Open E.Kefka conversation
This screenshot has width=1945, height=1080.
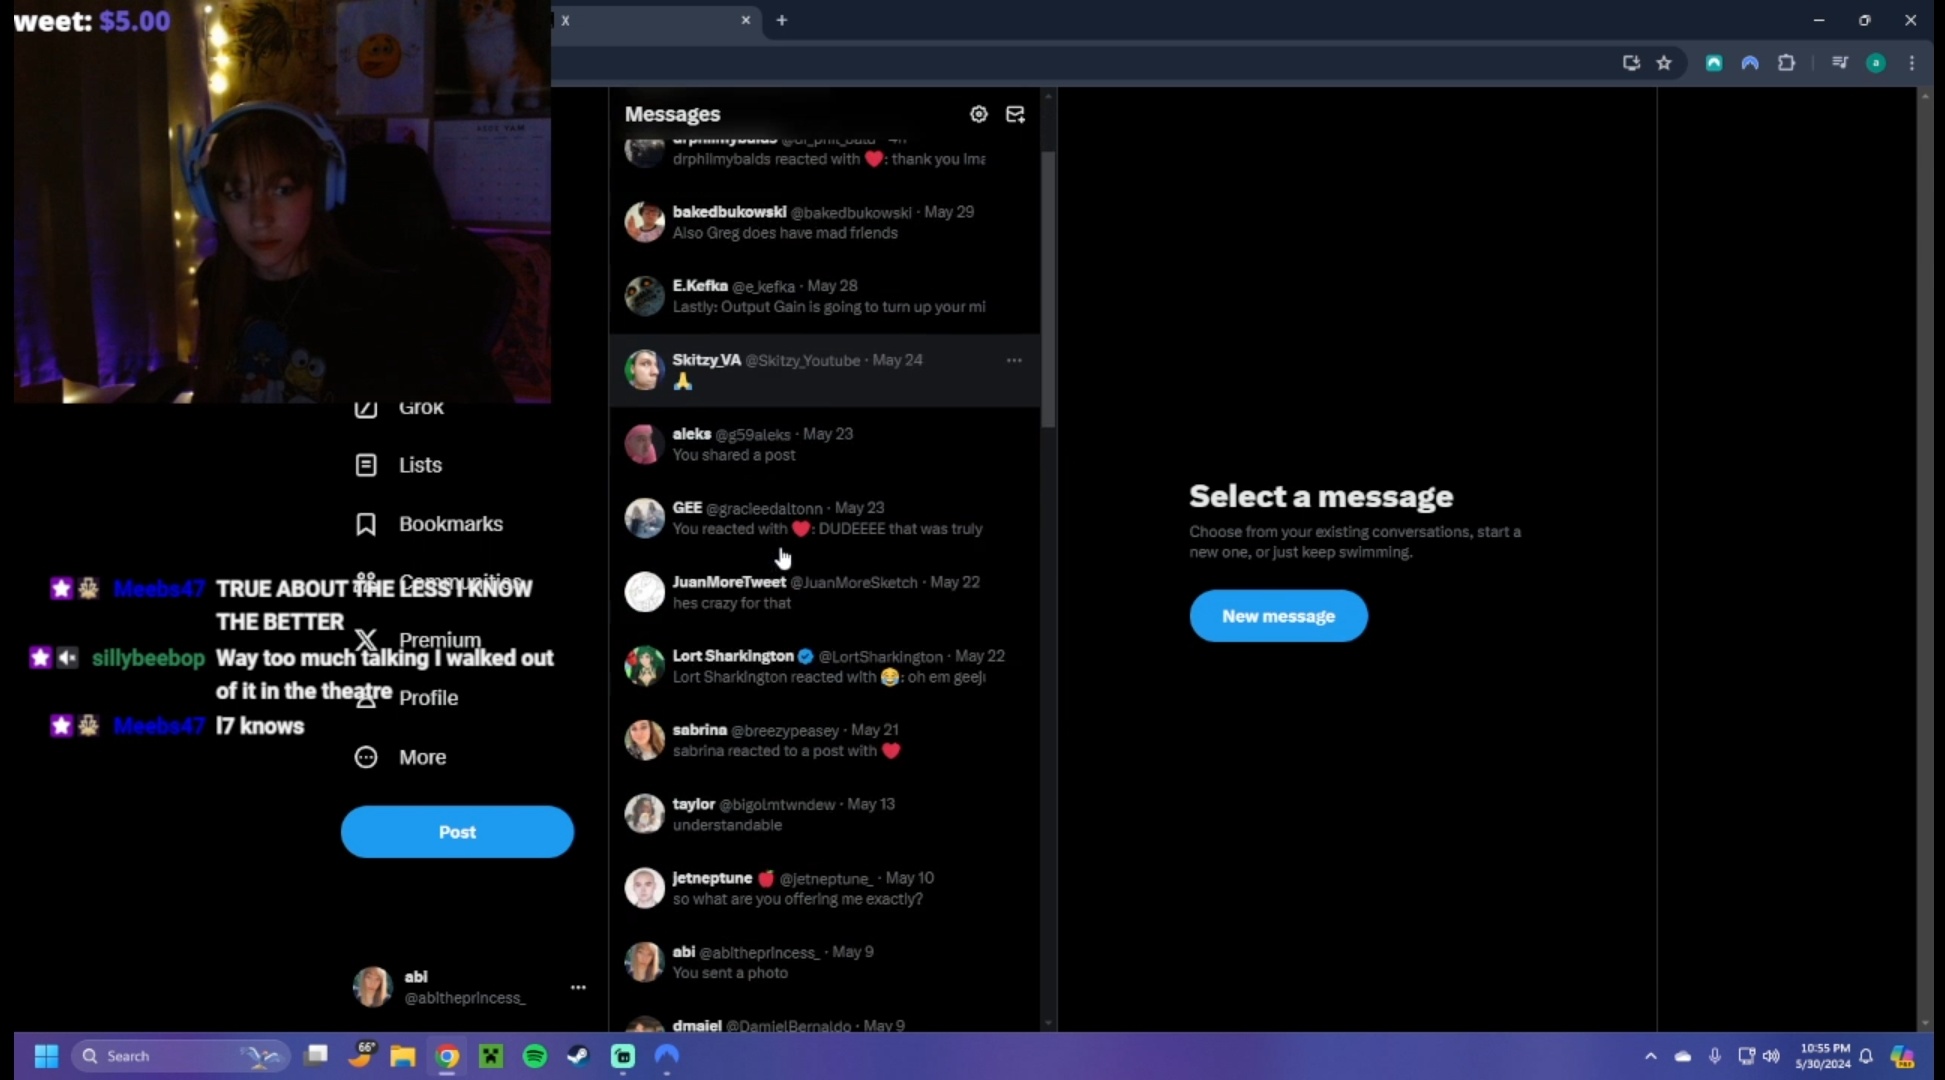[x=824, y=296]
